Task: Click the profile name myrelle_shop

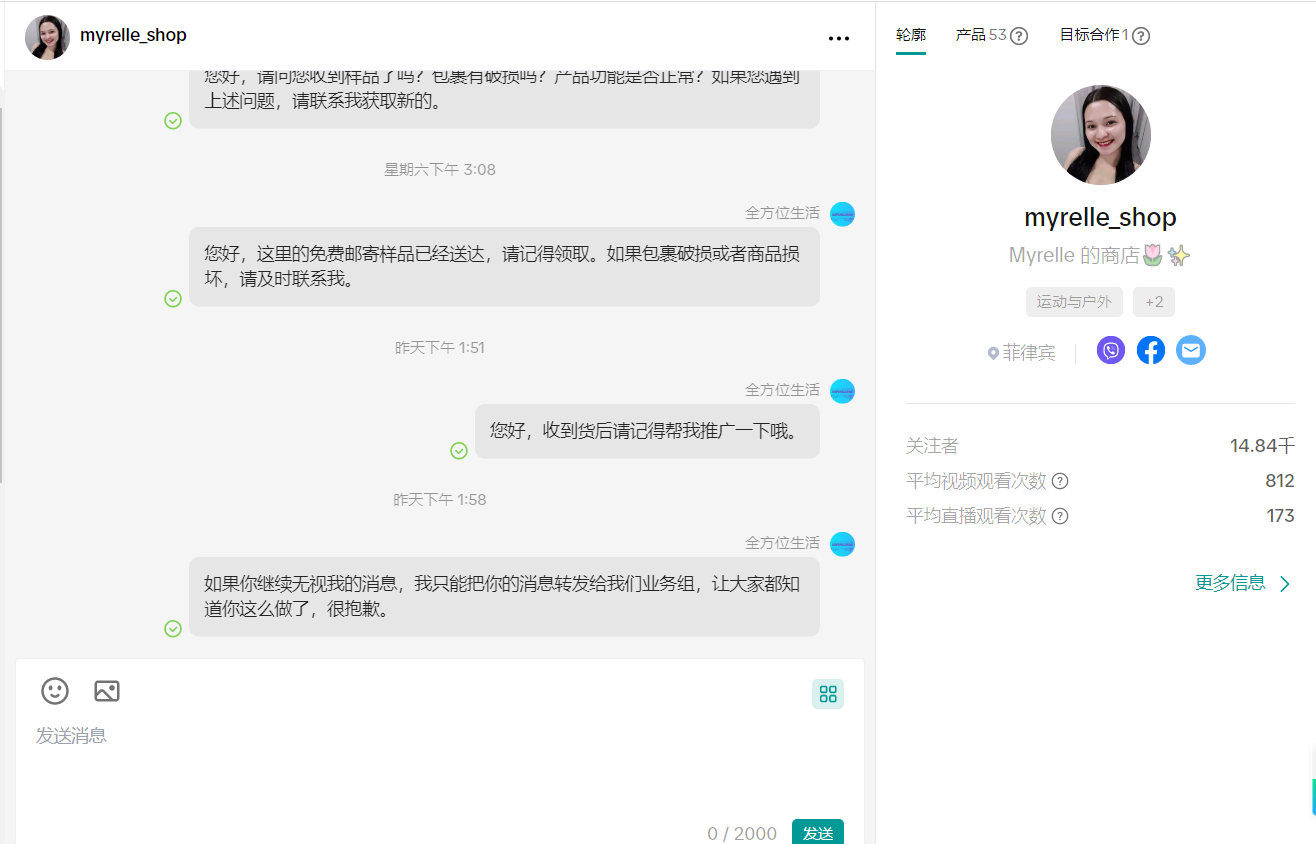Action: (x=1100, y=217)
